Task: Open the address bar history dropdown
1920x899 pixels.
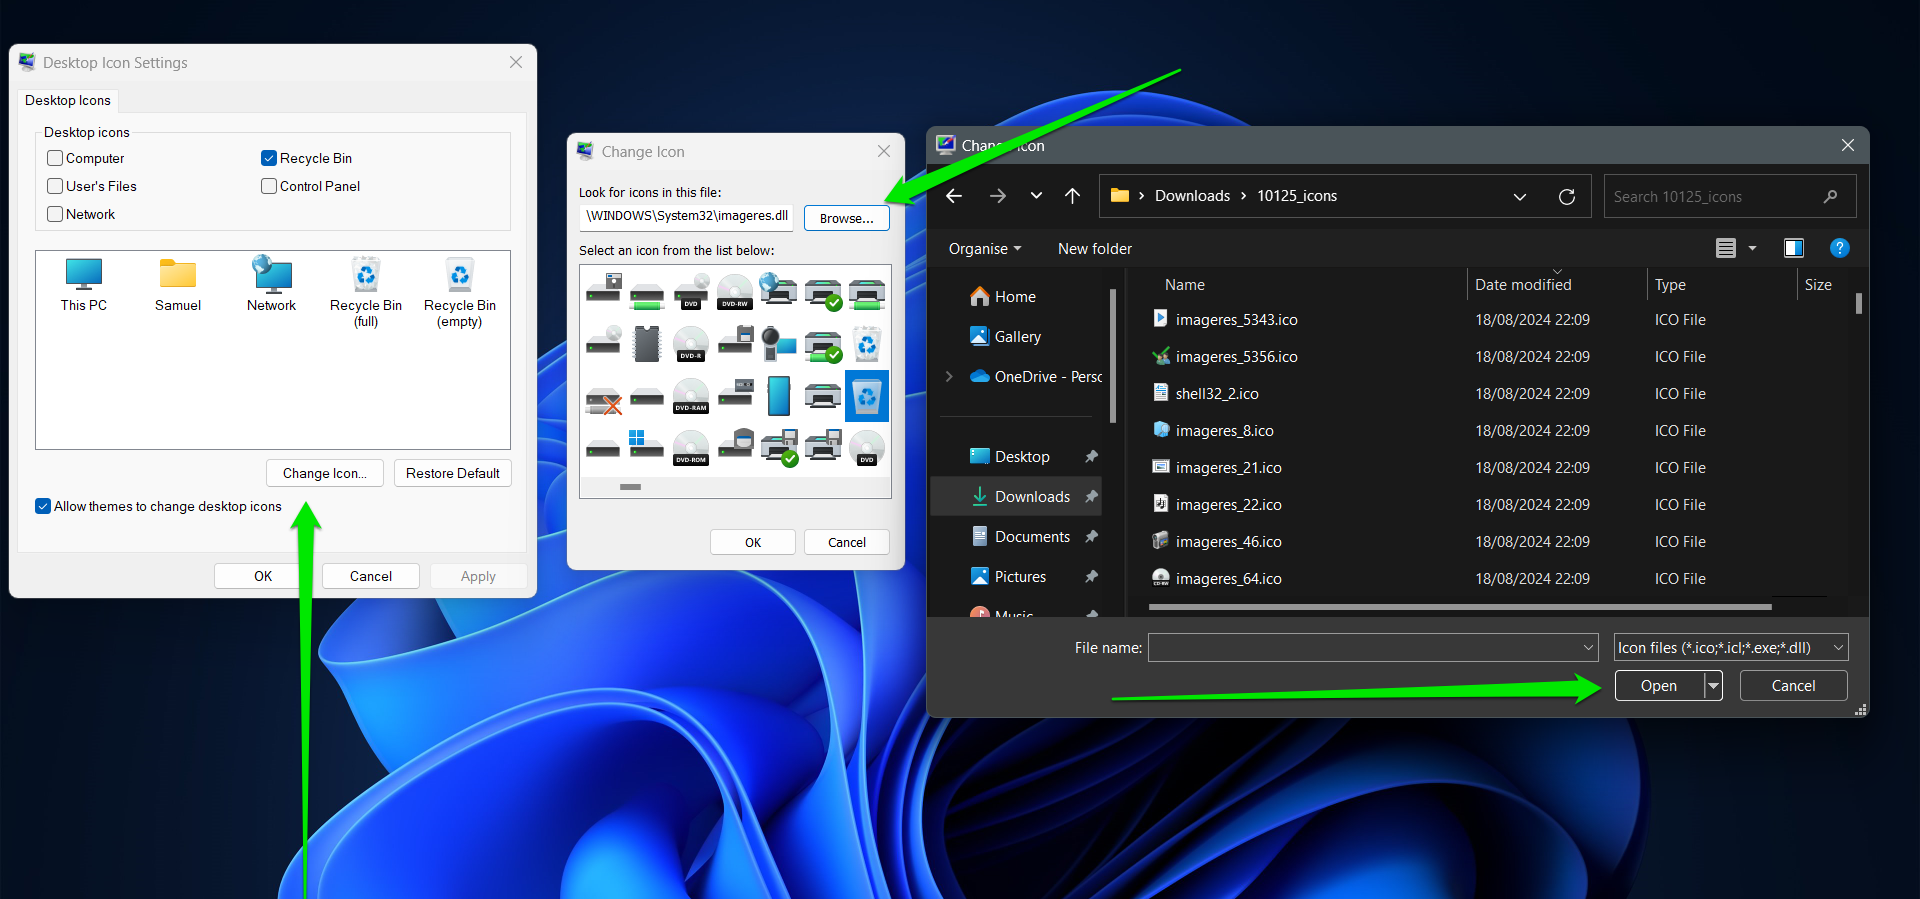Action: pyautogui.click(x=1520, y=196)
